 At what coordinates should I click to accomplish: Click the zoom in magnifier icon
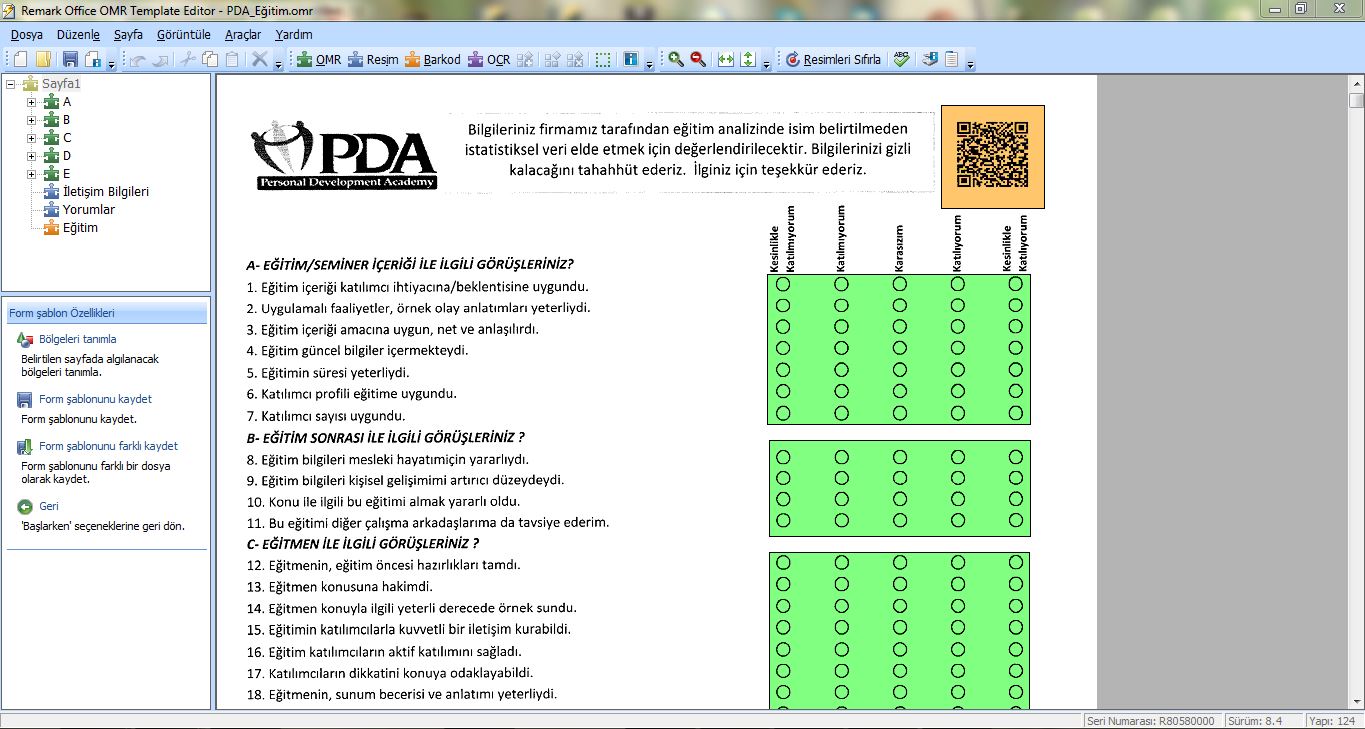[x=676, y=60]
